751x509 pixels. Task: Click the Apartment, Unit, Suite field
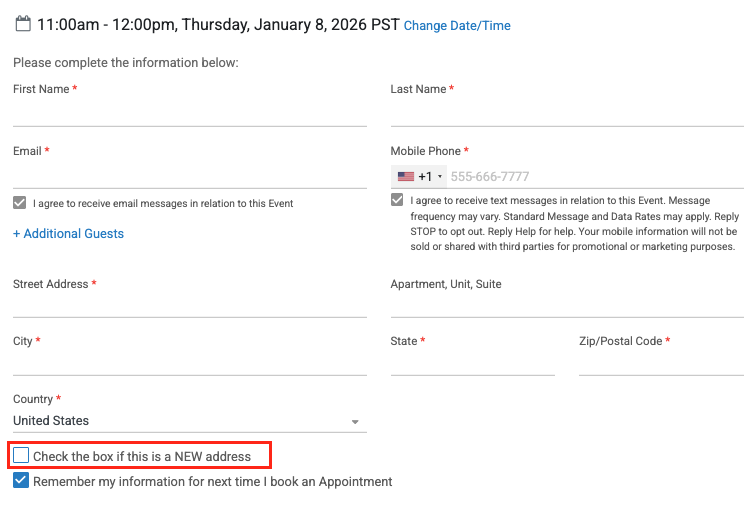[566, 306]
